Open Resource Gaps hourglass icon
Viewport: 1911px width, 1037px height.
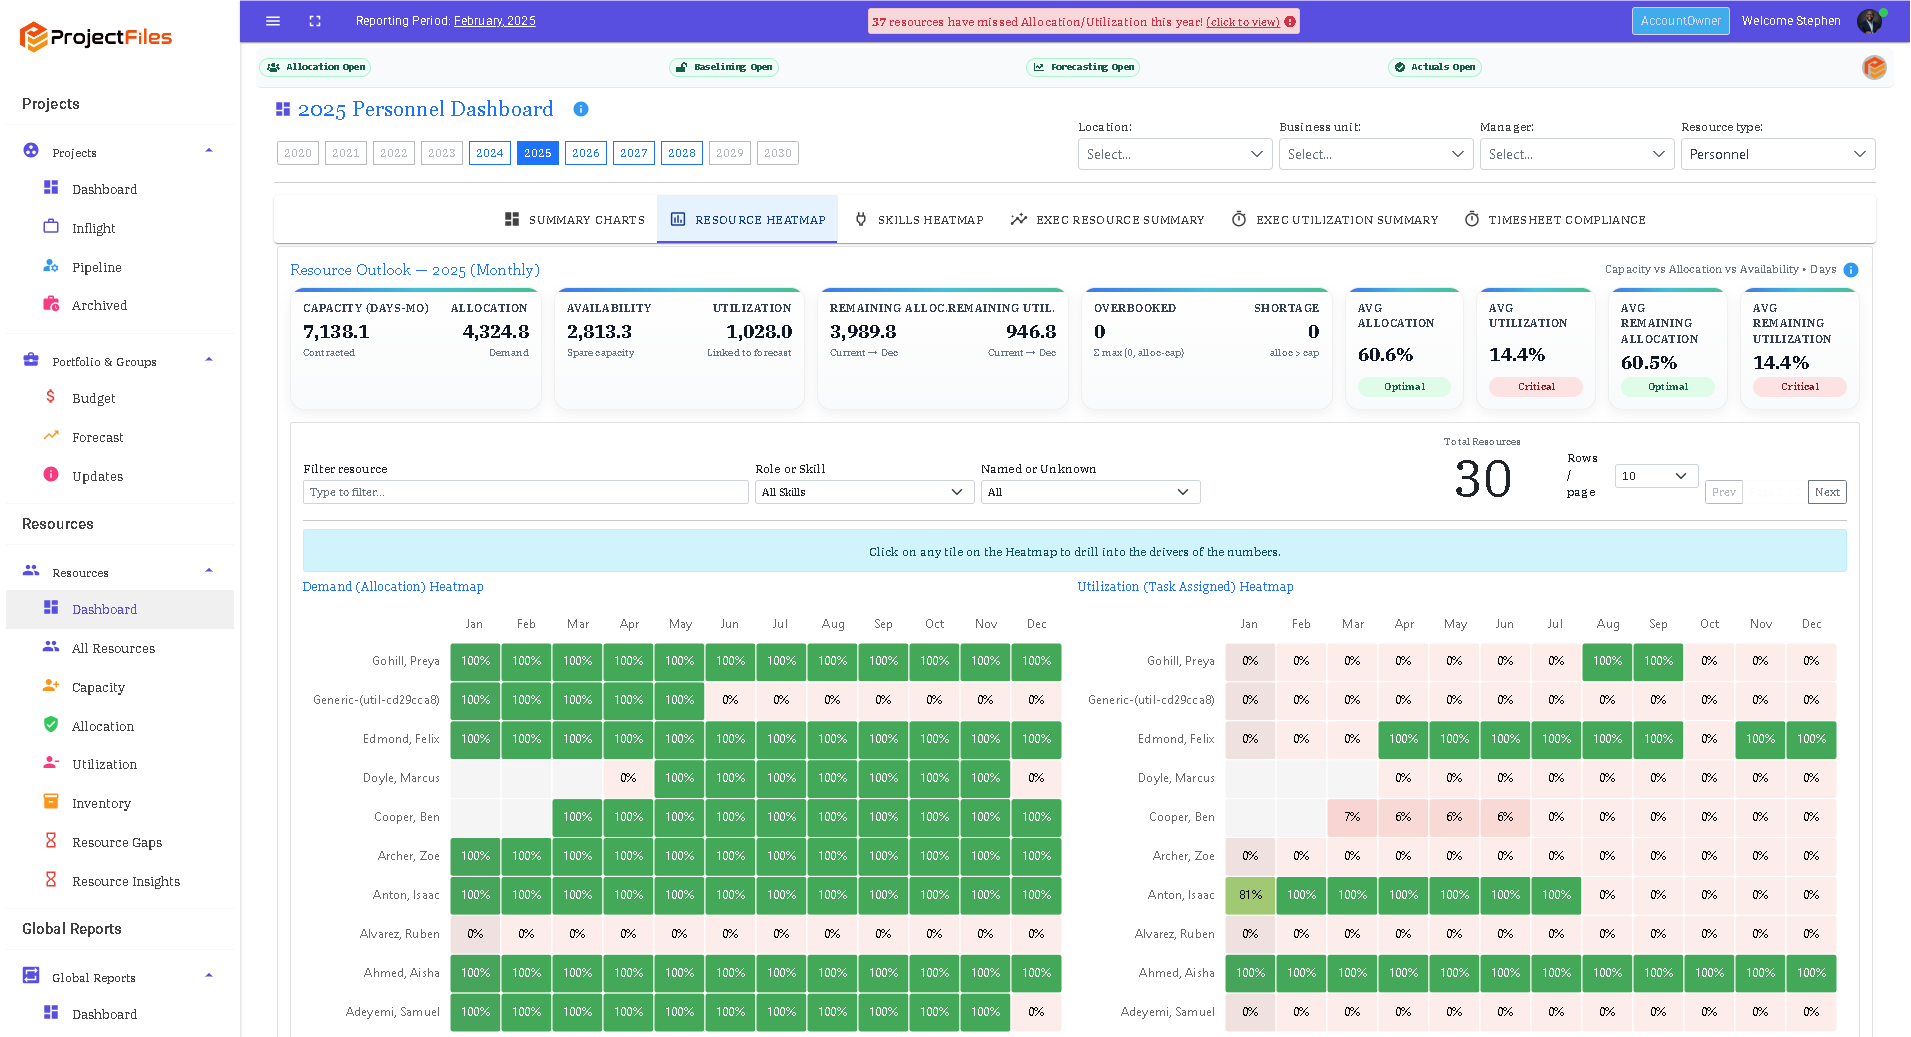(x=51, y=841)
